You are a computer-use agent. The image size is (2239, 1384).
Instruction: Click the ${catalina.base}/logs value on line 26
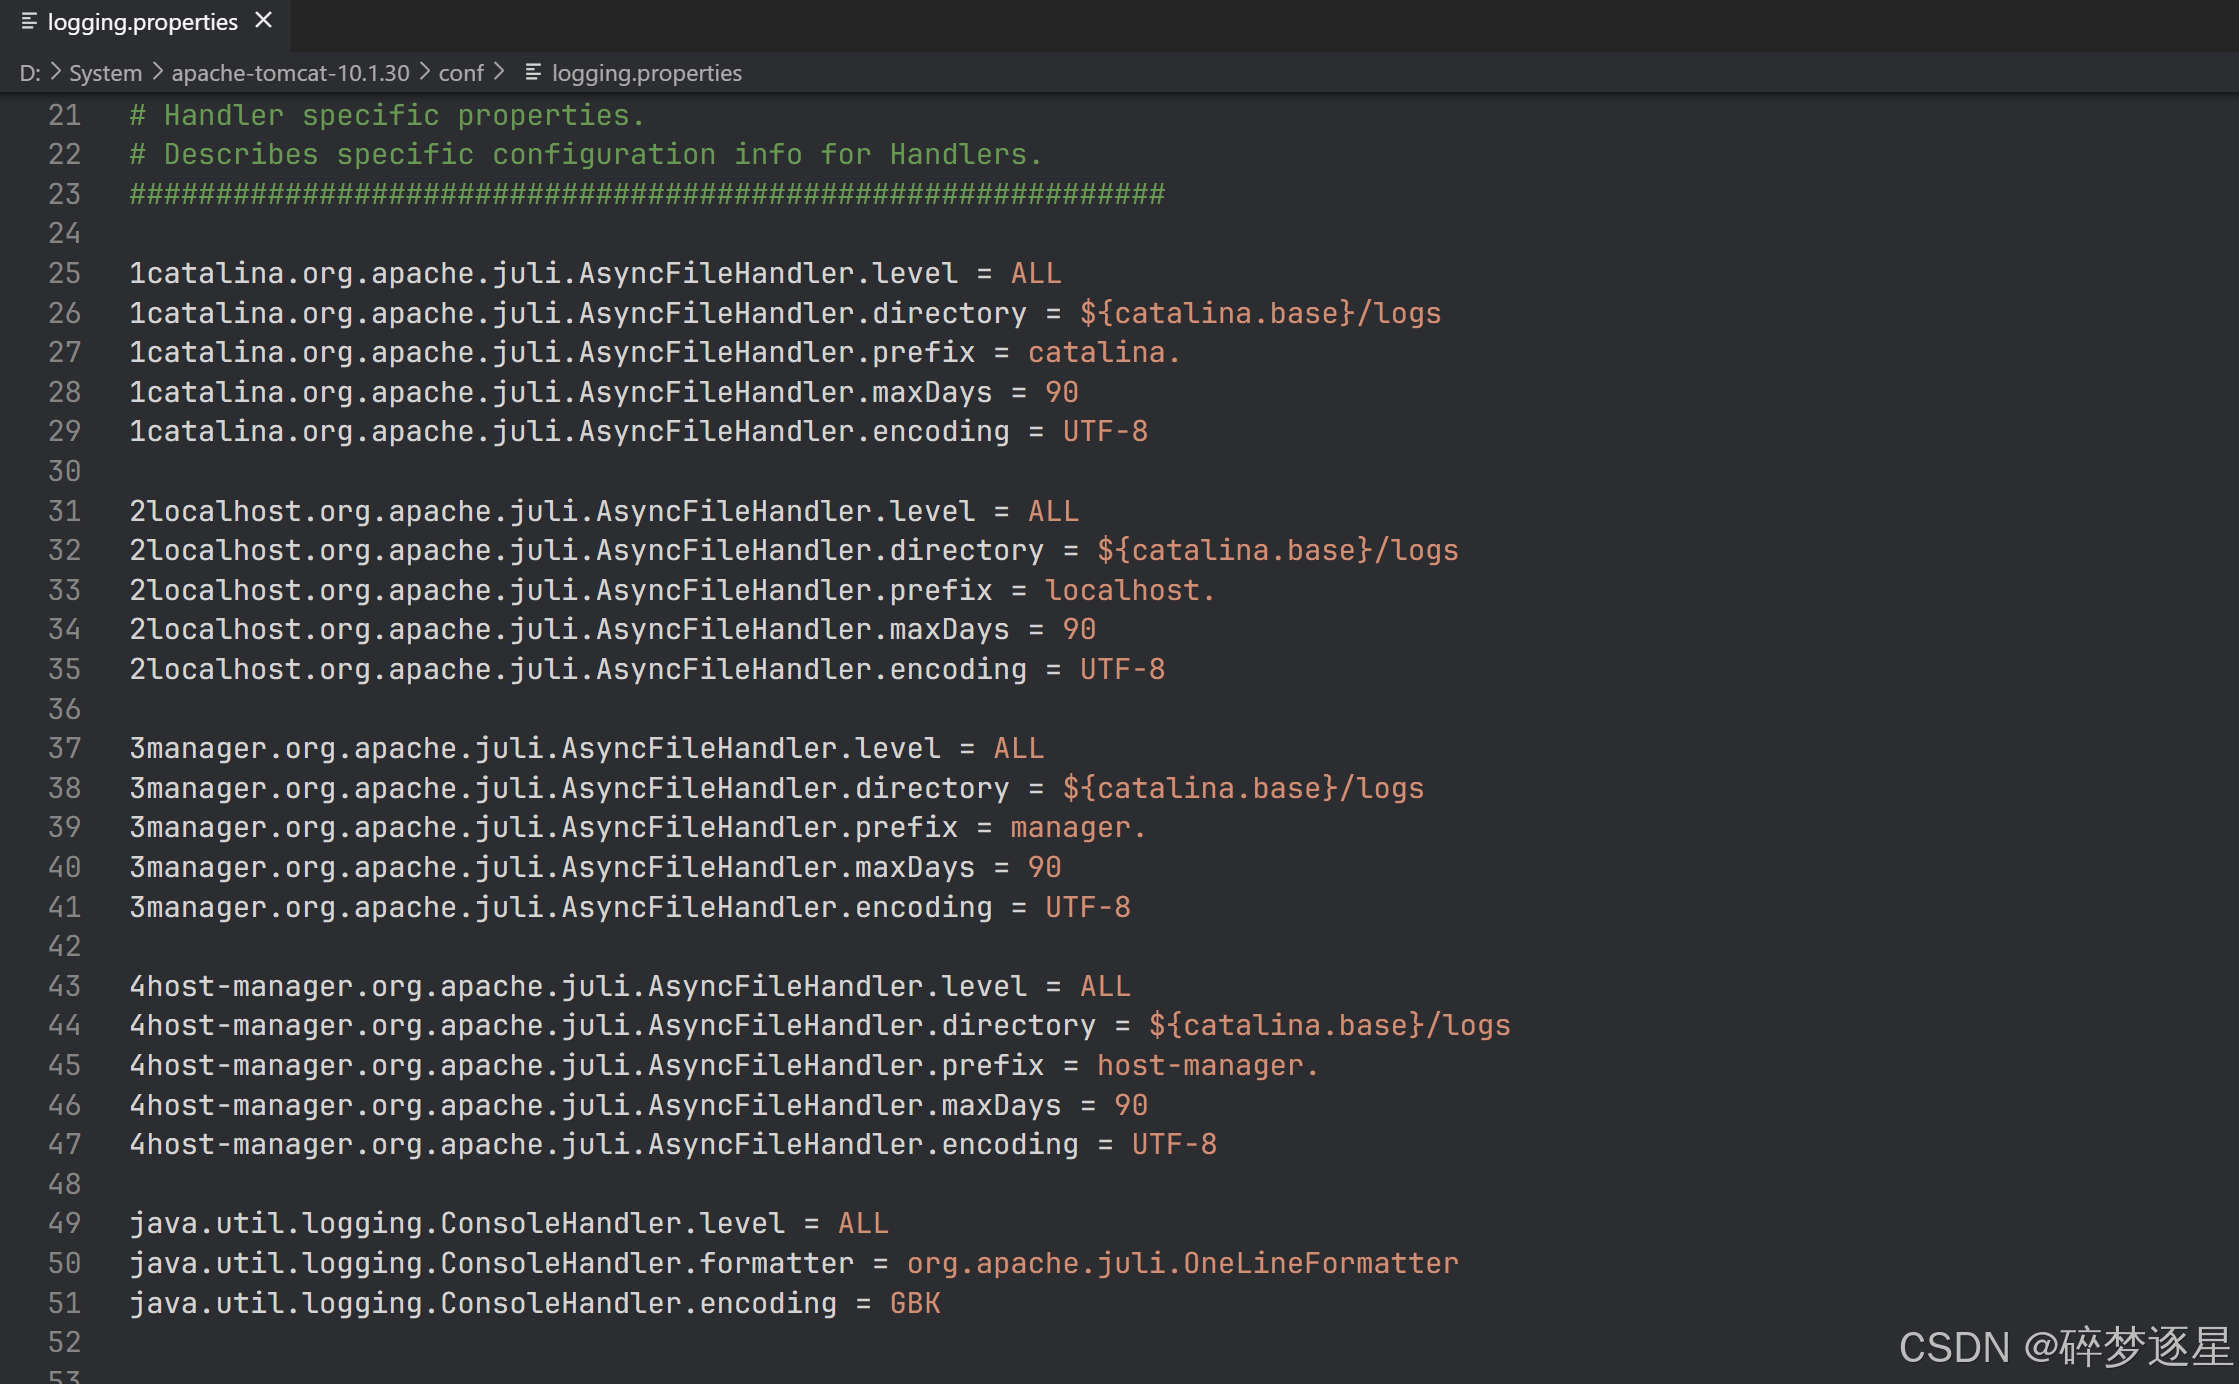1260,313
